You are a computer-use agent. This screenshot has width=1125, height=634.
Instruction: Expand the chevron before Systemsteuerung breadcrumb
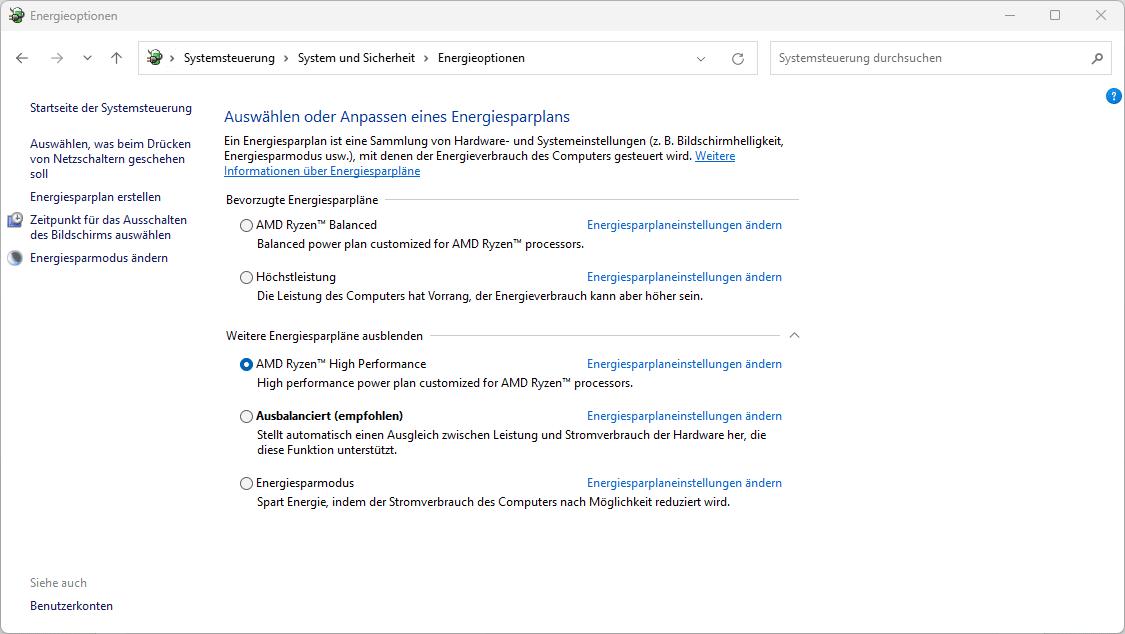point(172,58)
